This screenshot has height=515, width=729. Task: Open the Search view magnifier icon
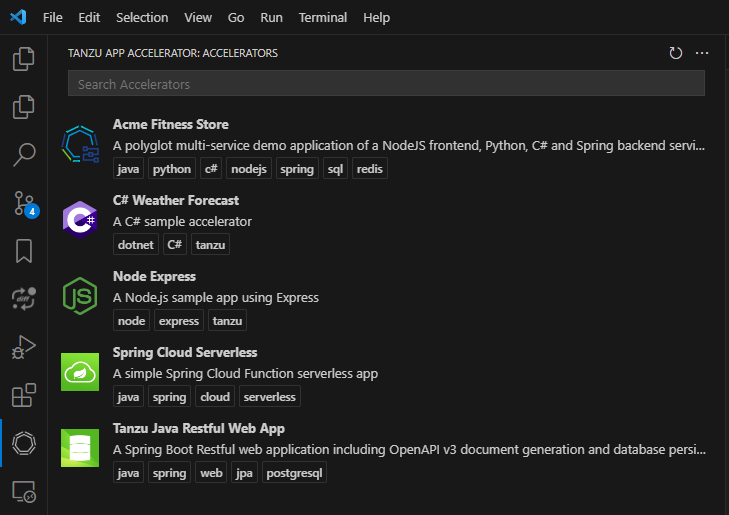pyautogui.click(x=24, y=155)
